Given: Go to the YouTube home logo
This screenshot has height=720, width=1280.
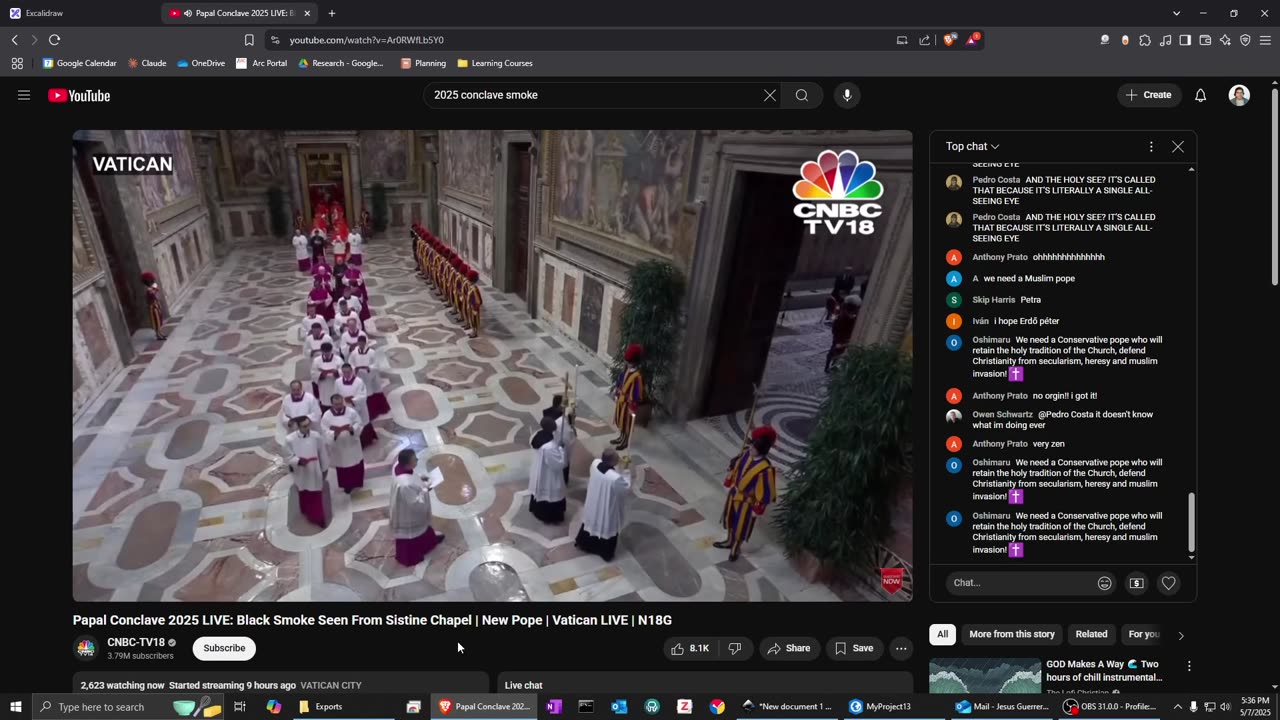Looking at the screenshot, I should [x=79, y=96].
